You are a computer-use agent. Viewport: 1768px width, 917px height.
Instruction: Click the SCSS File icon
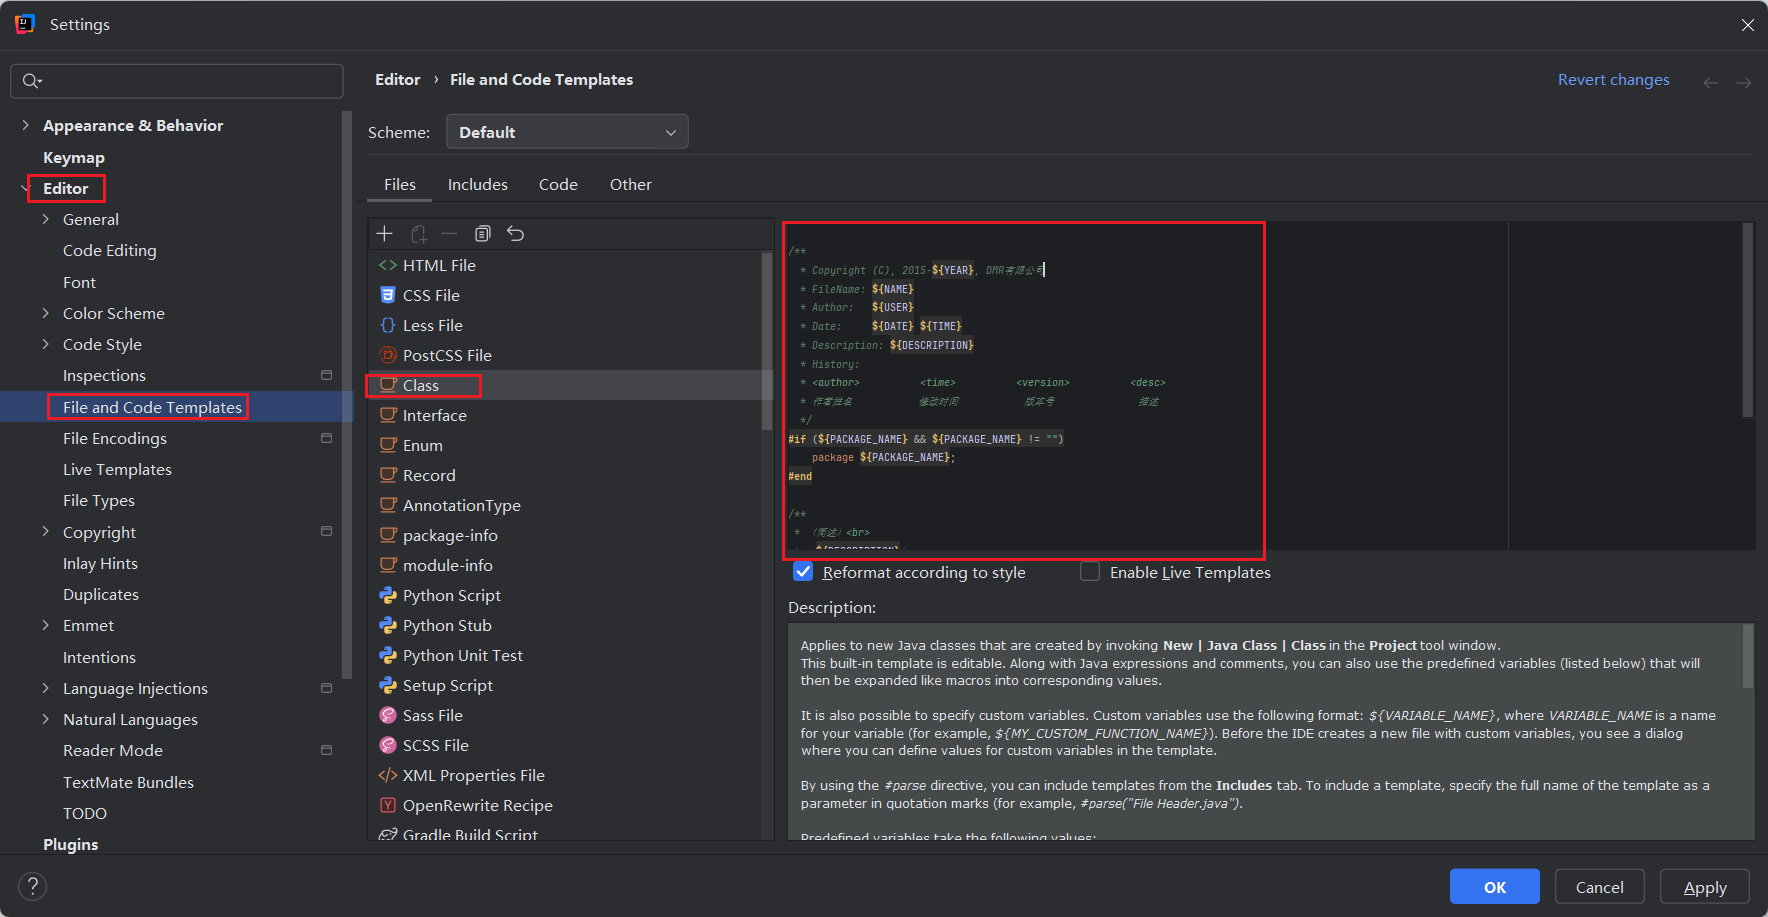point(388,745)
